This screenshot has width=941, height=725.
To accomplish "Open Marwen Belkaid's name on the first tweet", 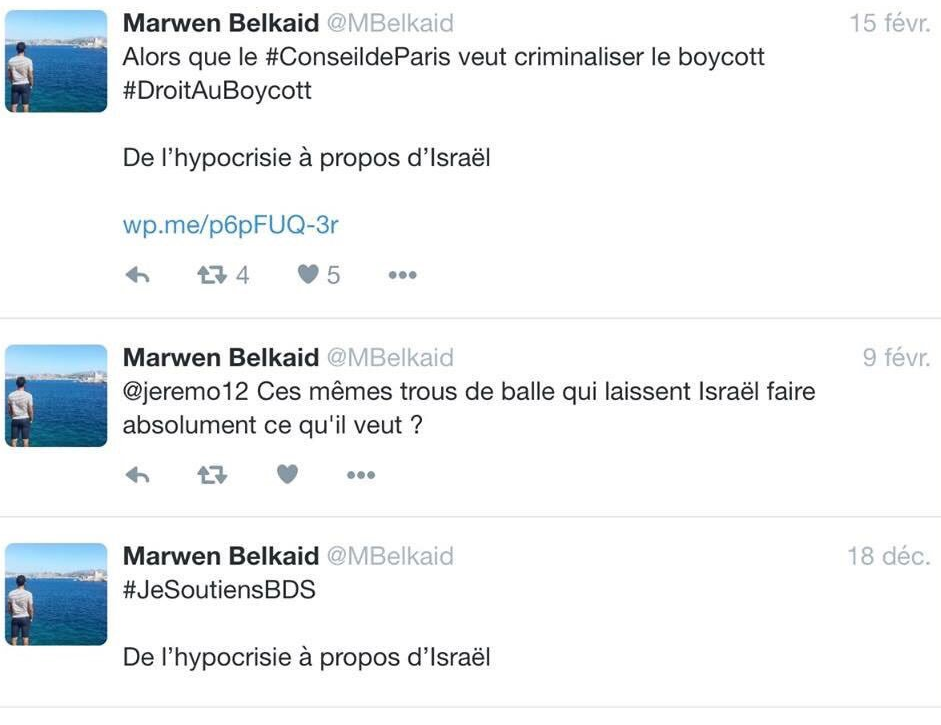I will pyautogui.click(x=220, y=23).
